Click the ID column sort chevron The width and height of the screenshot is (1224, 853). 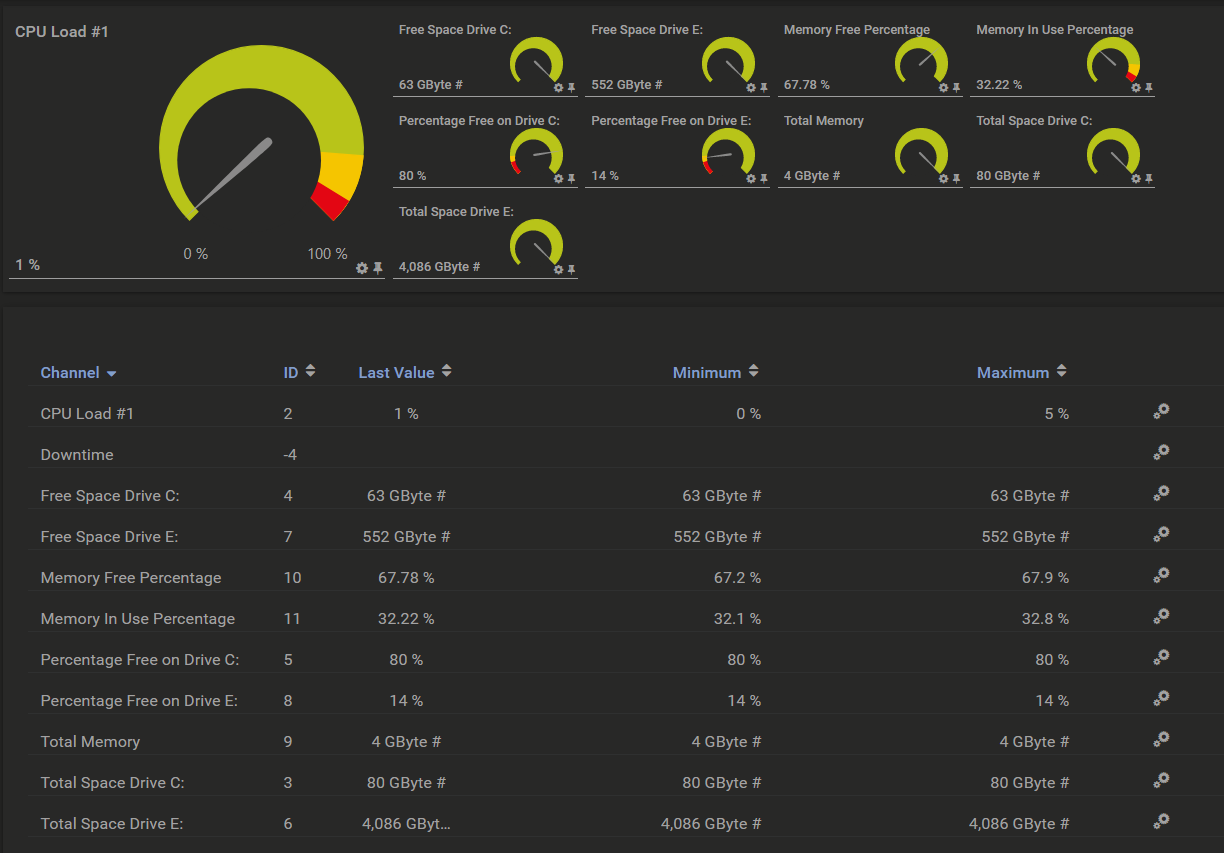coord(310,370)
